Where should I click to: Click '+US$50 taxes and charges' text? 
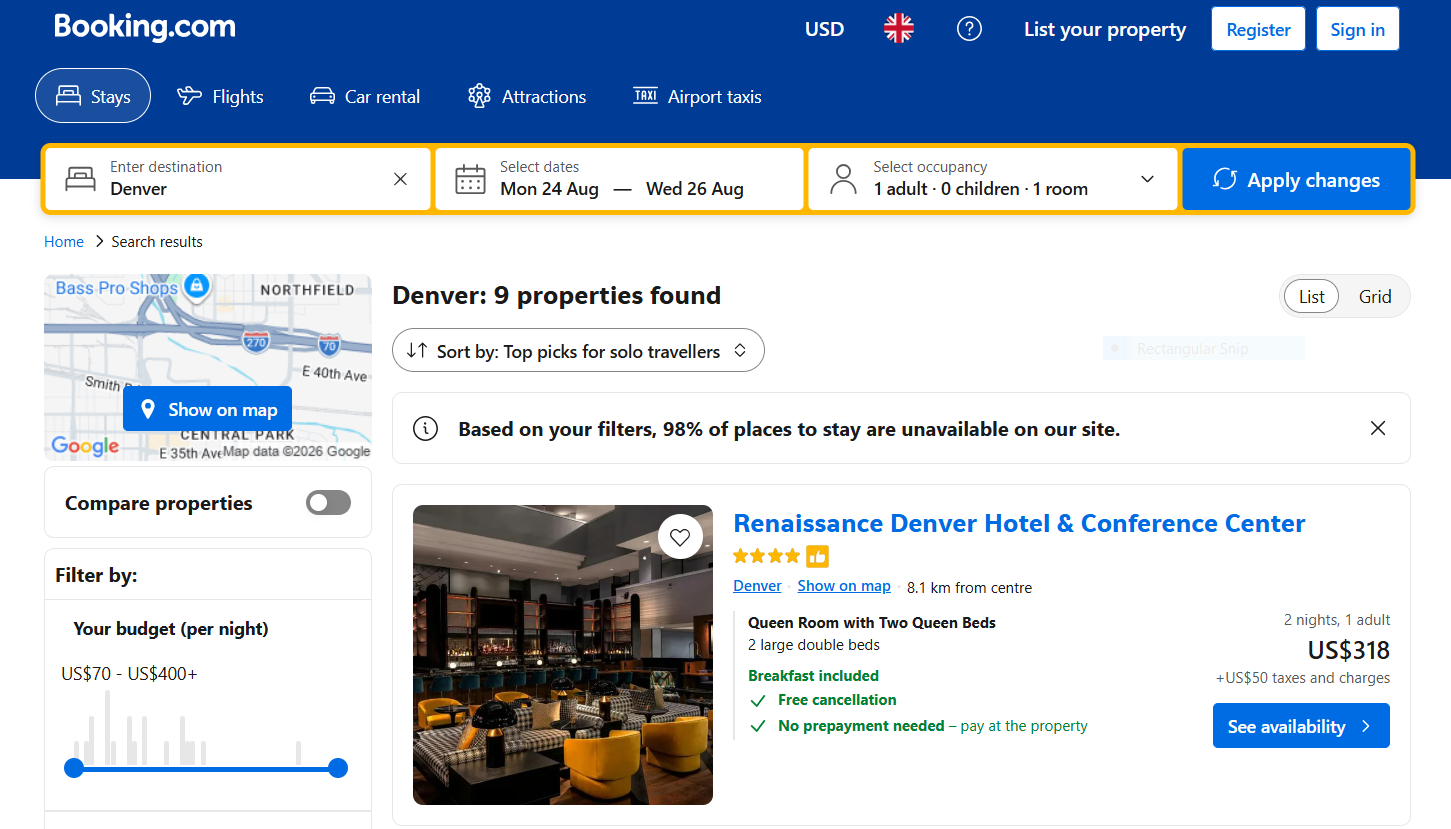(1303, 678)
